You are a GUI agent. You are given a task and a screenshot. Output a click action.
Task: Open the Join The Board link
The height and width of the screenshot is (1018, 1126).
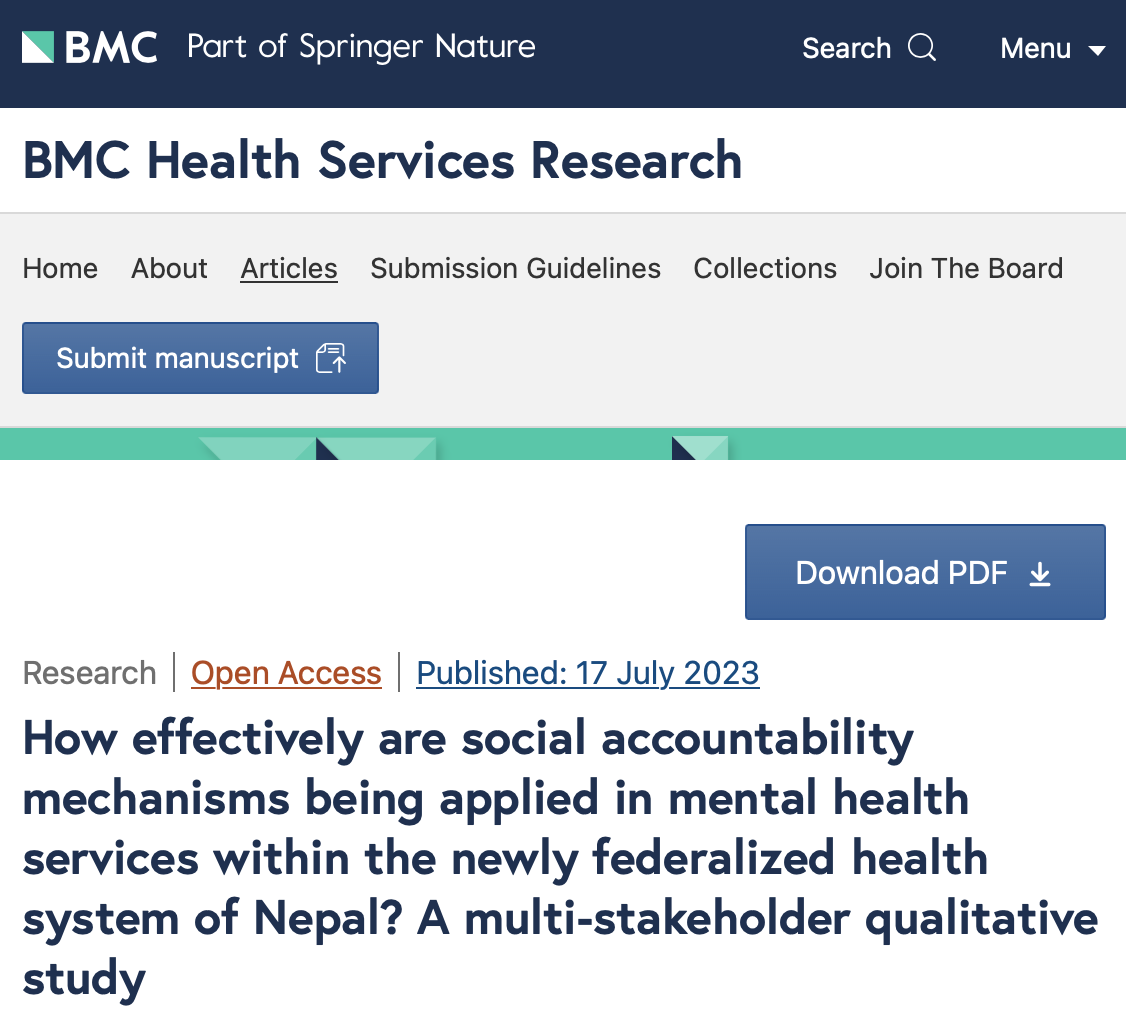pos(966,268)
